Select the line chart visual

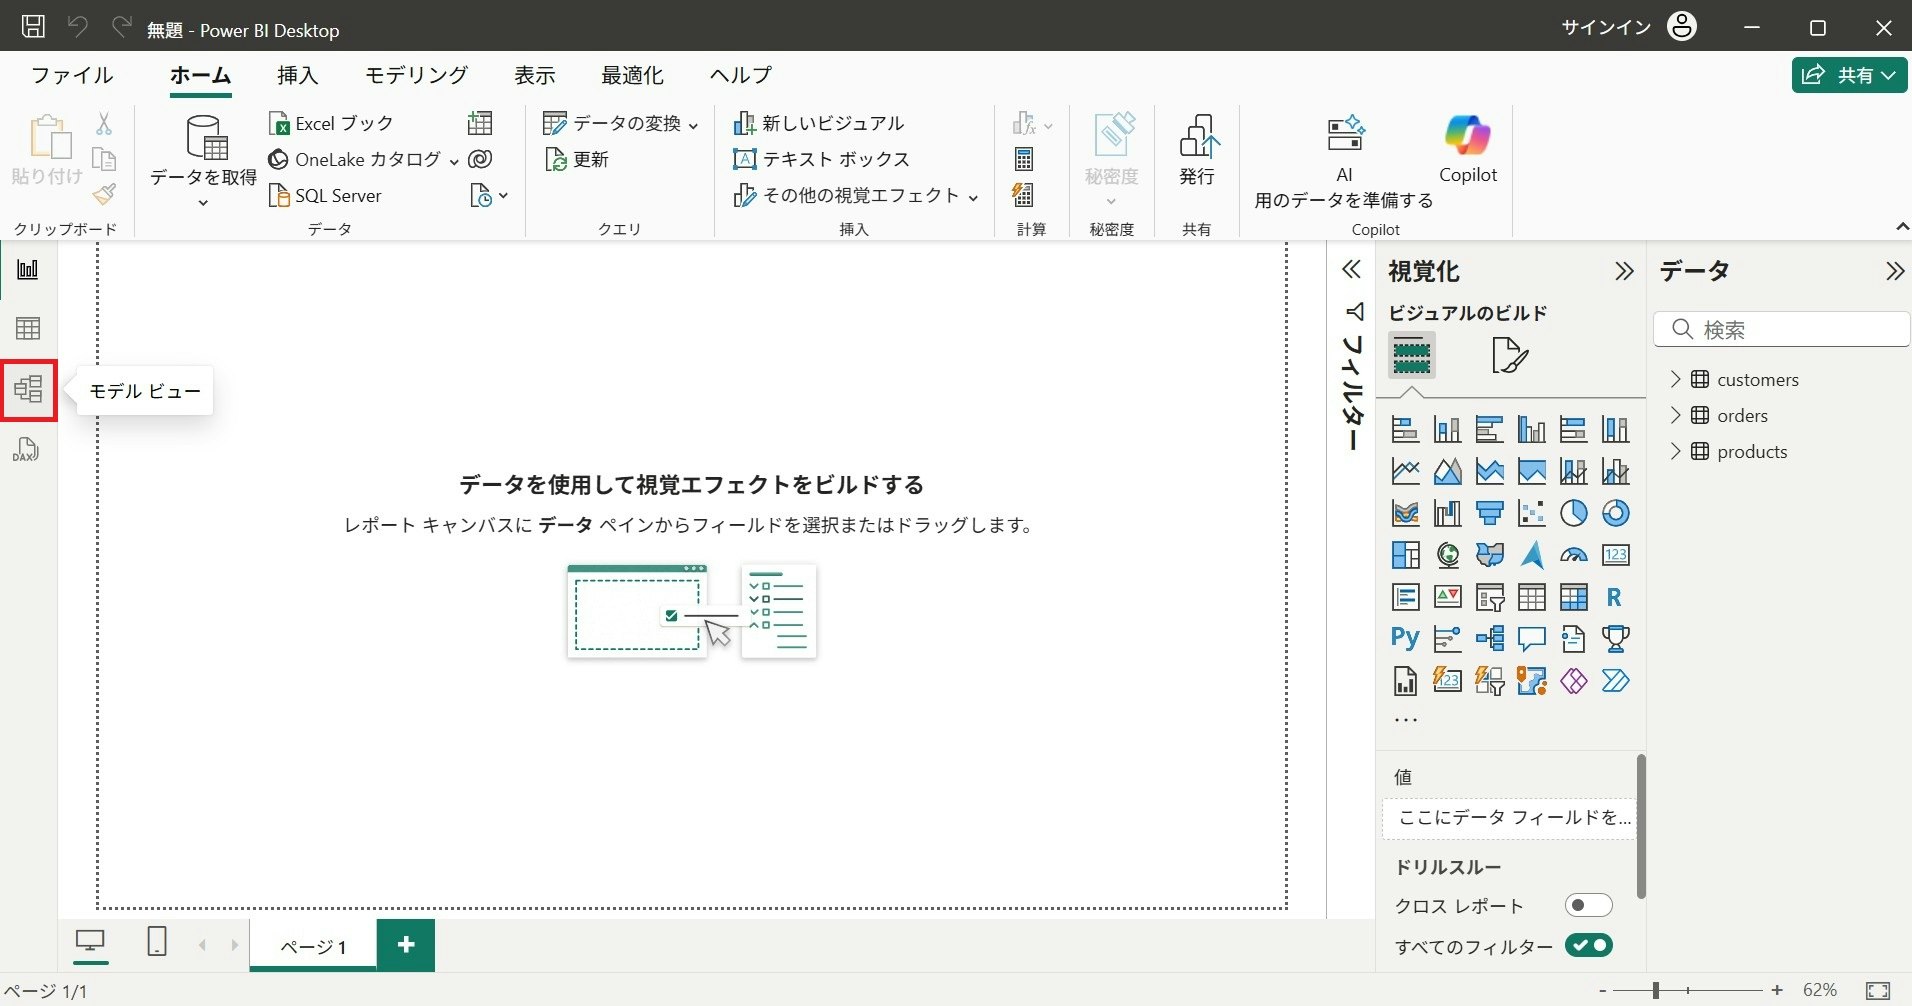coord(1405,471)
